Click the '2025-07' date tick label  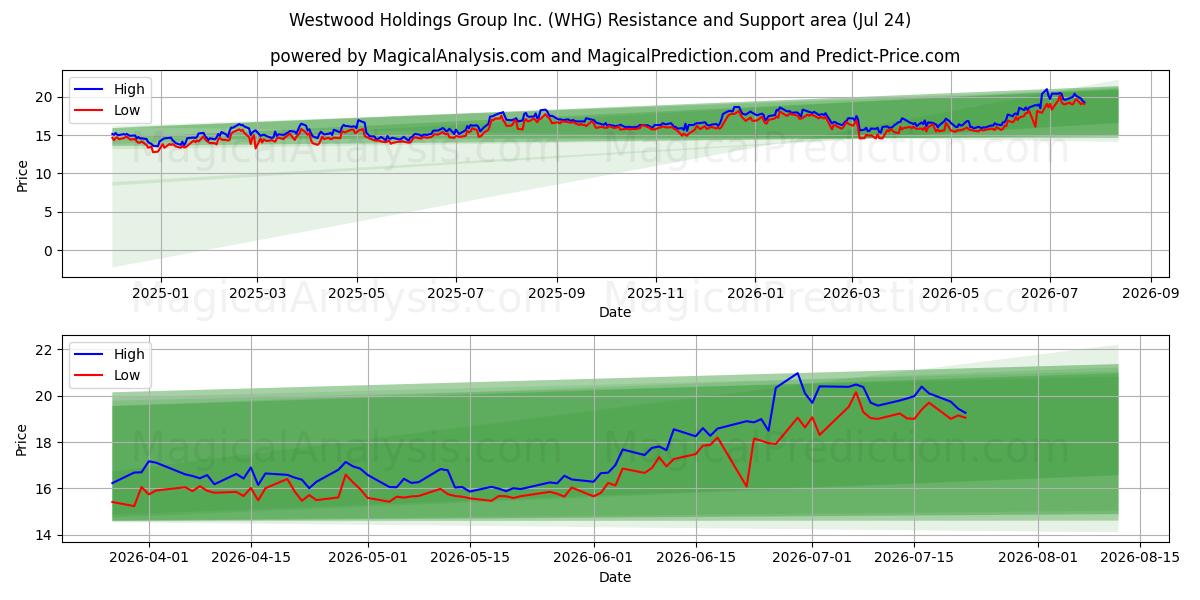click(x=456, y=293)
